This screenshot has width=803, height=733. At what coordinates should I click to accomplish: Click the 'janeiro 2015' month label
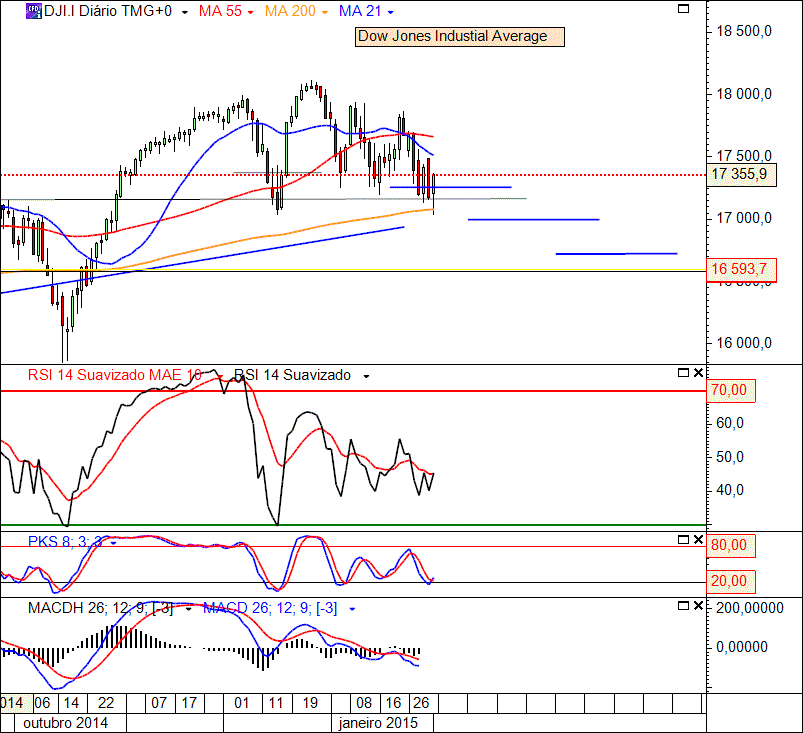click(378, 723)
